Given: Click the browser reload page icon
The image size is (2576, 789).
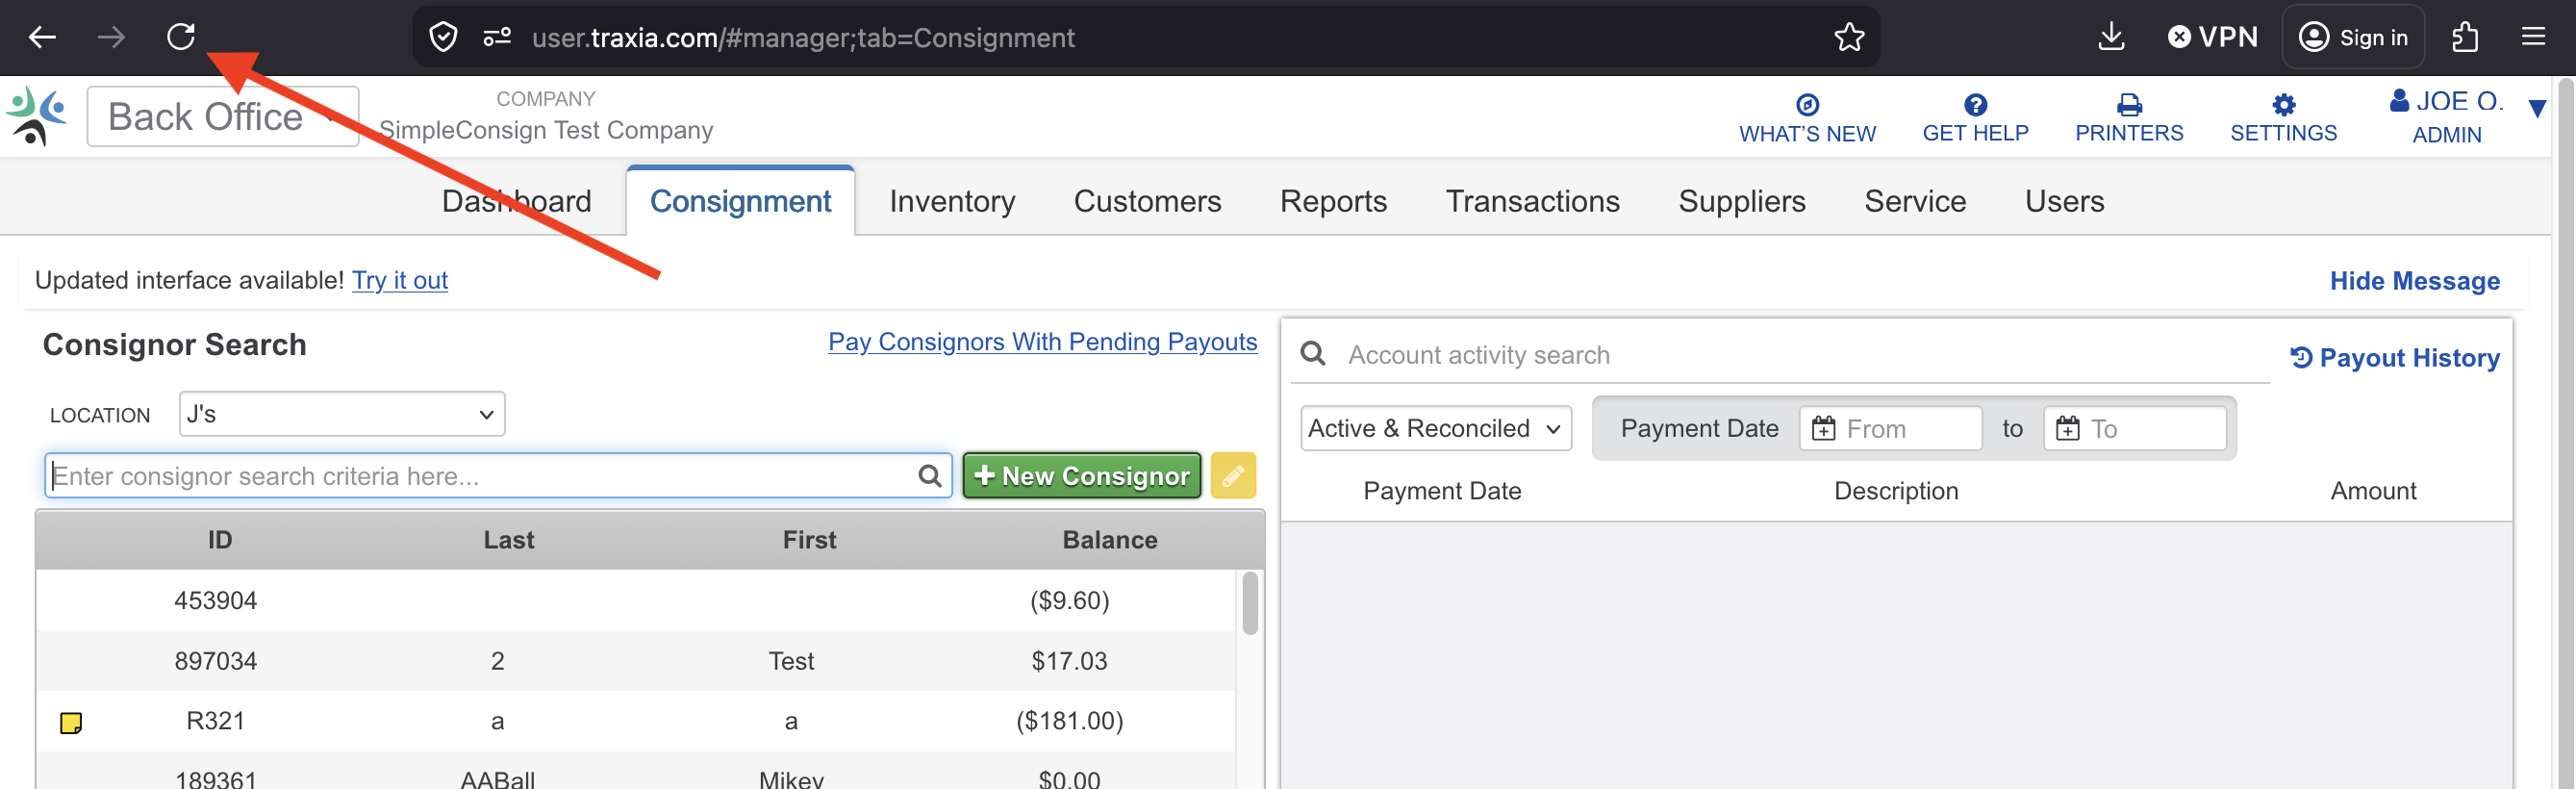Looking at the screenshot, I should pos(180,37).
